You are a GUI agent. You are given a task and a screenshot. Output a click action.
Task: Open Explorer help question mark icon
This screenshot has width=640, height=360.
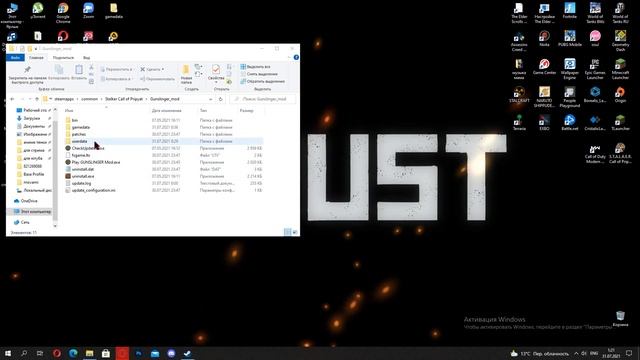[x=296, y=58]
